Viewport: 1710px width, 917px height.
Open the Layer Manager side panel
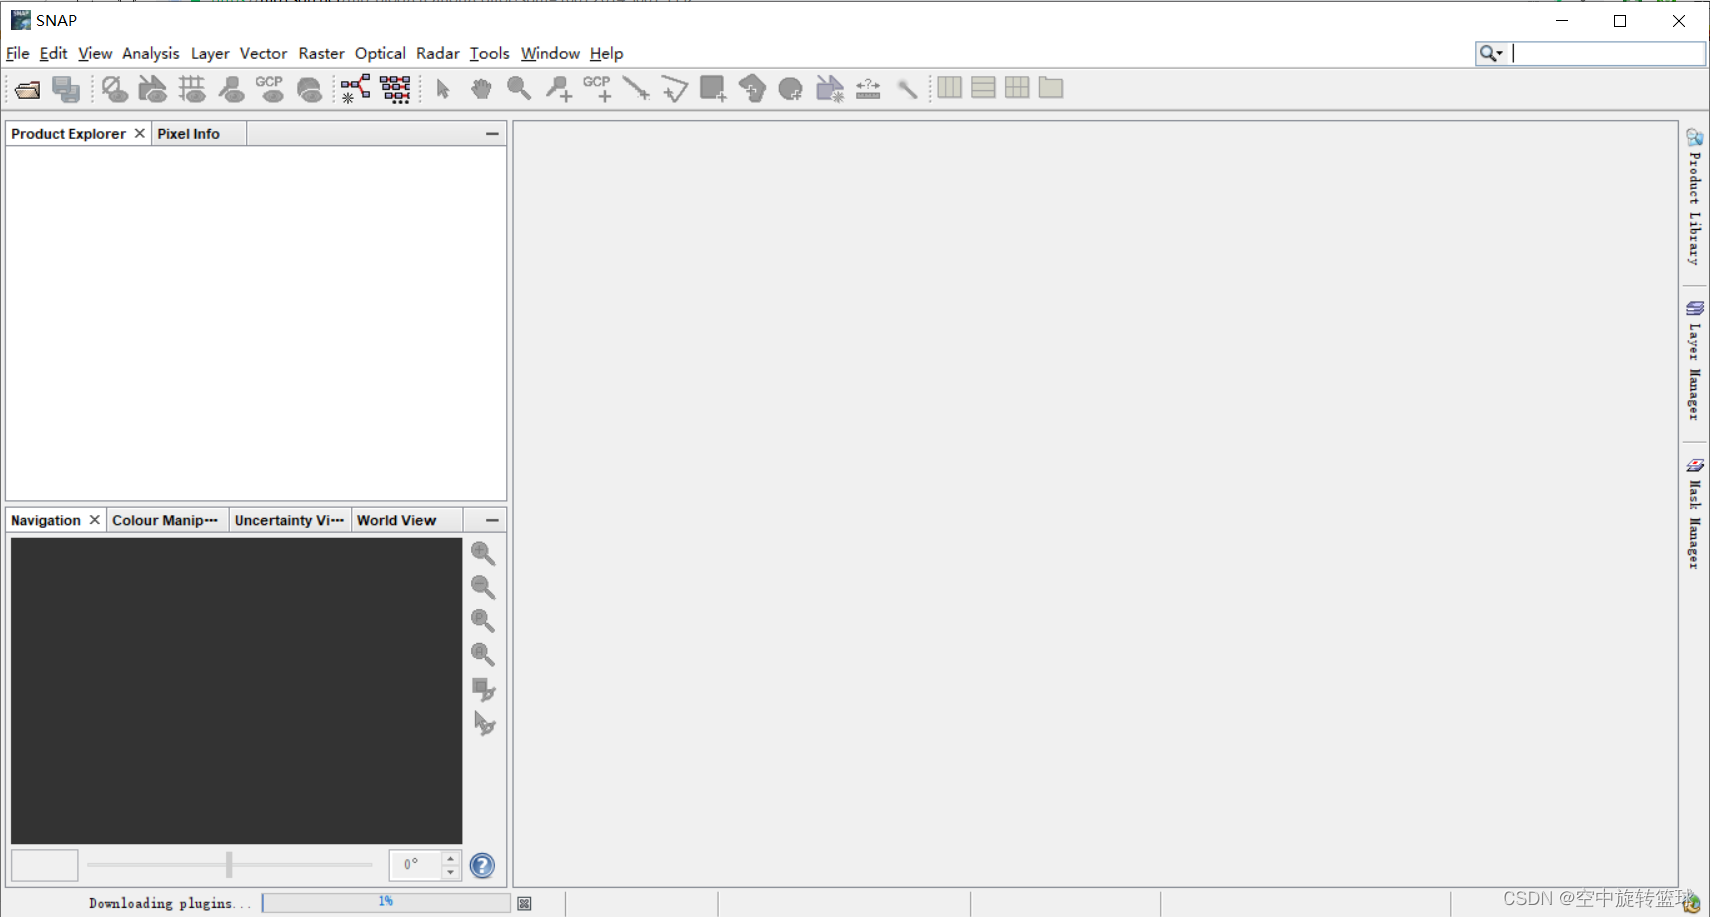point(1694,360)
